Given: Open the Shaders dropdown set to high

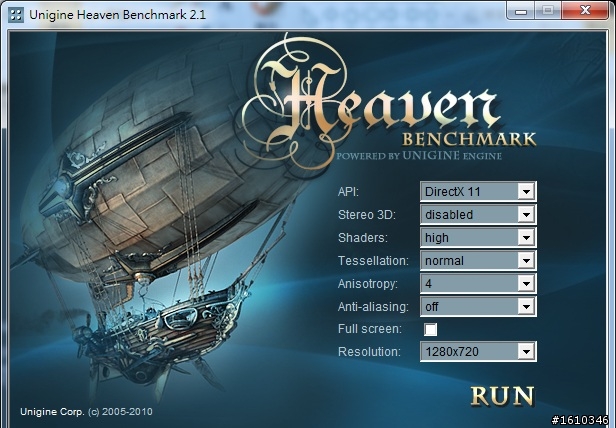Looking at the screenshot, I should coord(478,237).
